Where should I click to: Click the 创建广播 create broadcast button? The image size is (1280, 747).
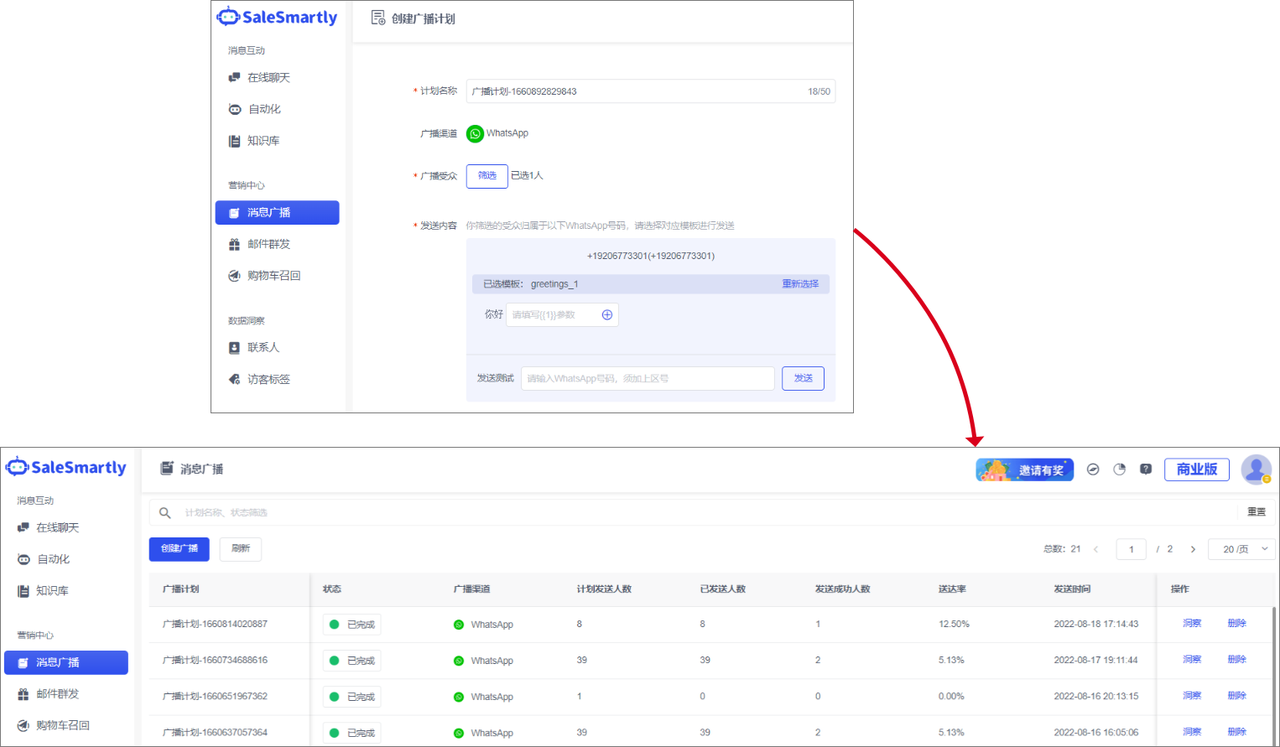[x=179, y=549]
